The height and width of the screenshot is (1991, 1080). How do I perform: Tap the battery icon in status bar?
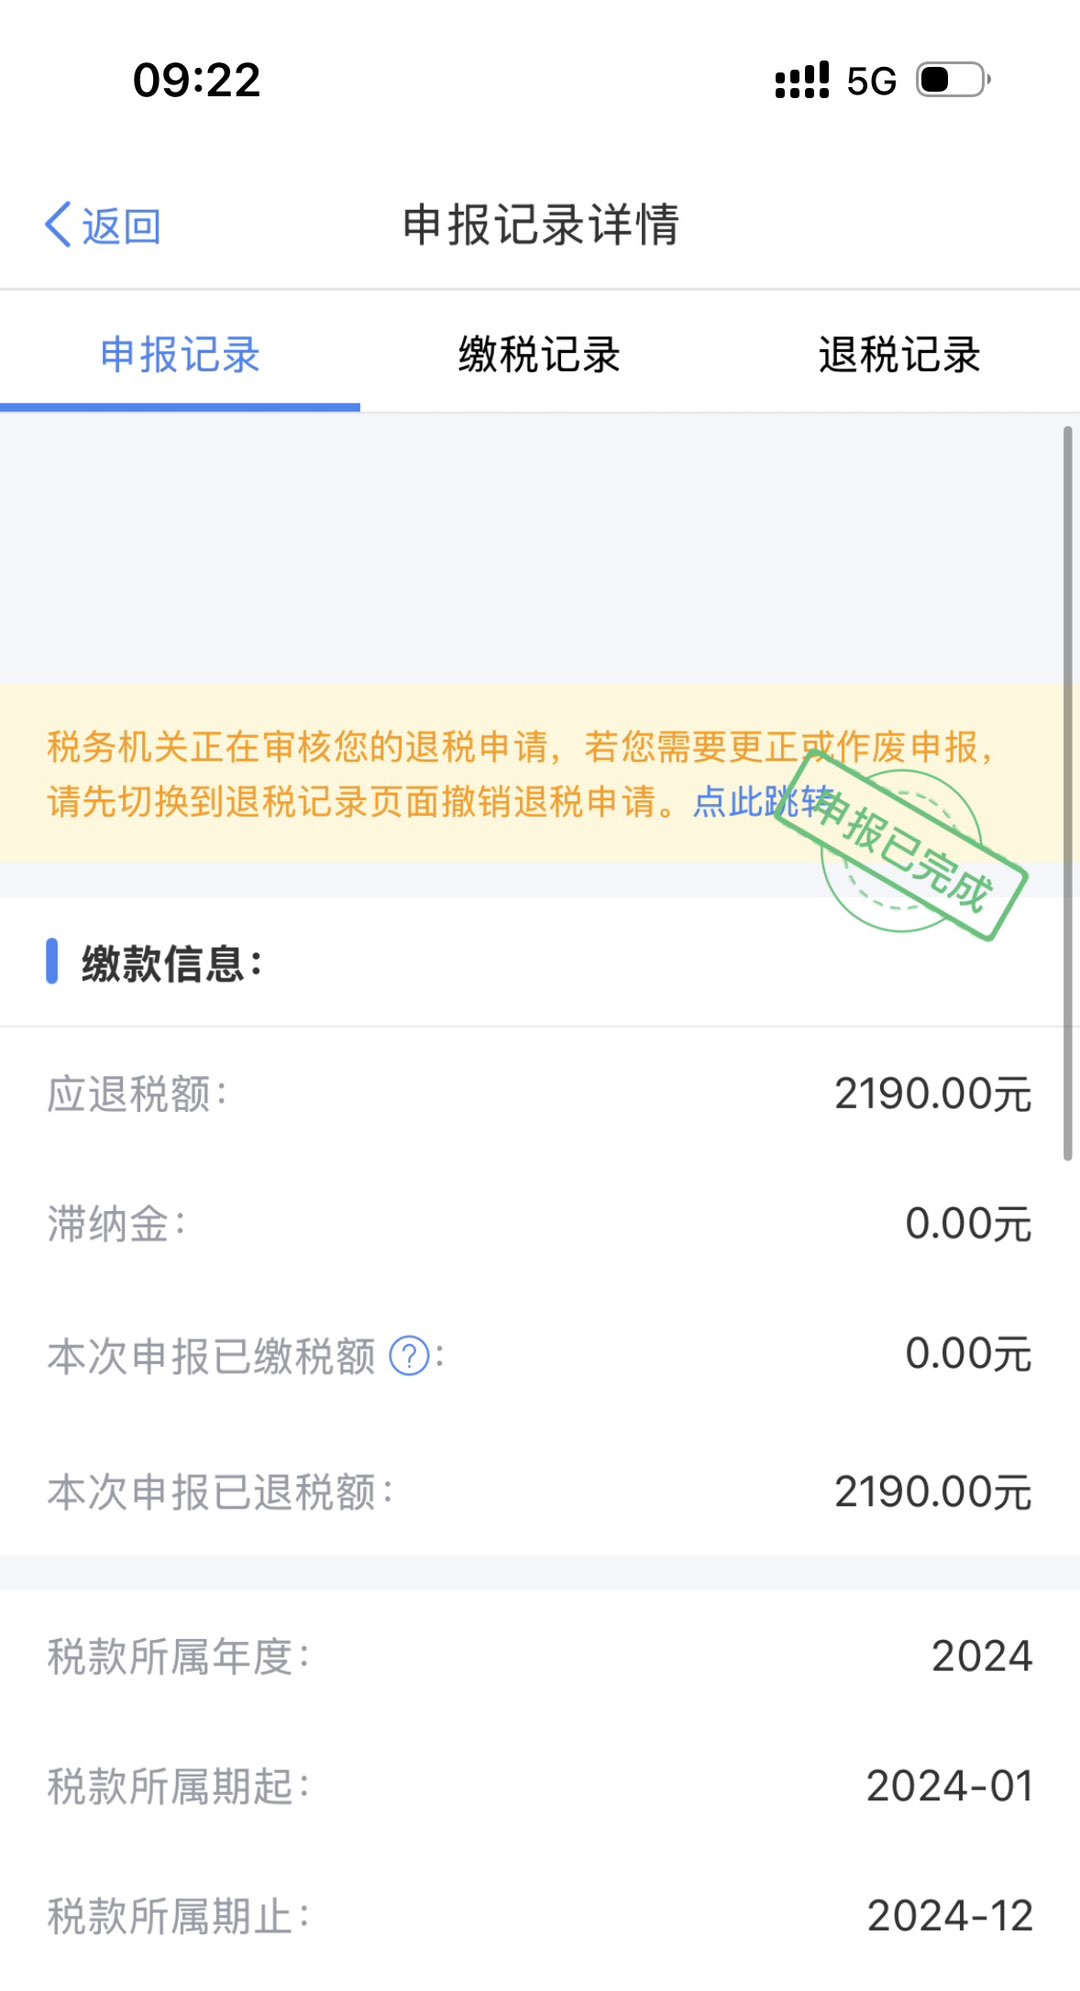pos(953,80)
